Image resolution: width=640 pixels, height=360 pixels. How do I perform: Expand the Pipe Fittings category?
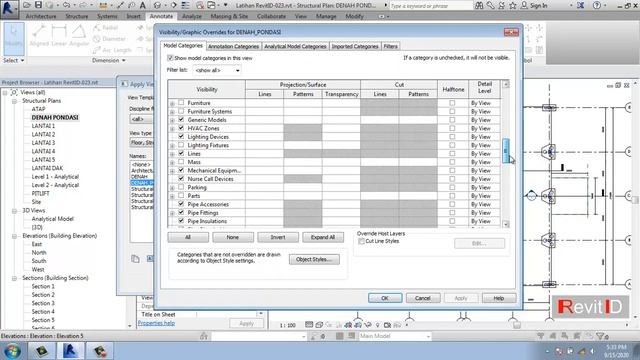click(172, 213)
